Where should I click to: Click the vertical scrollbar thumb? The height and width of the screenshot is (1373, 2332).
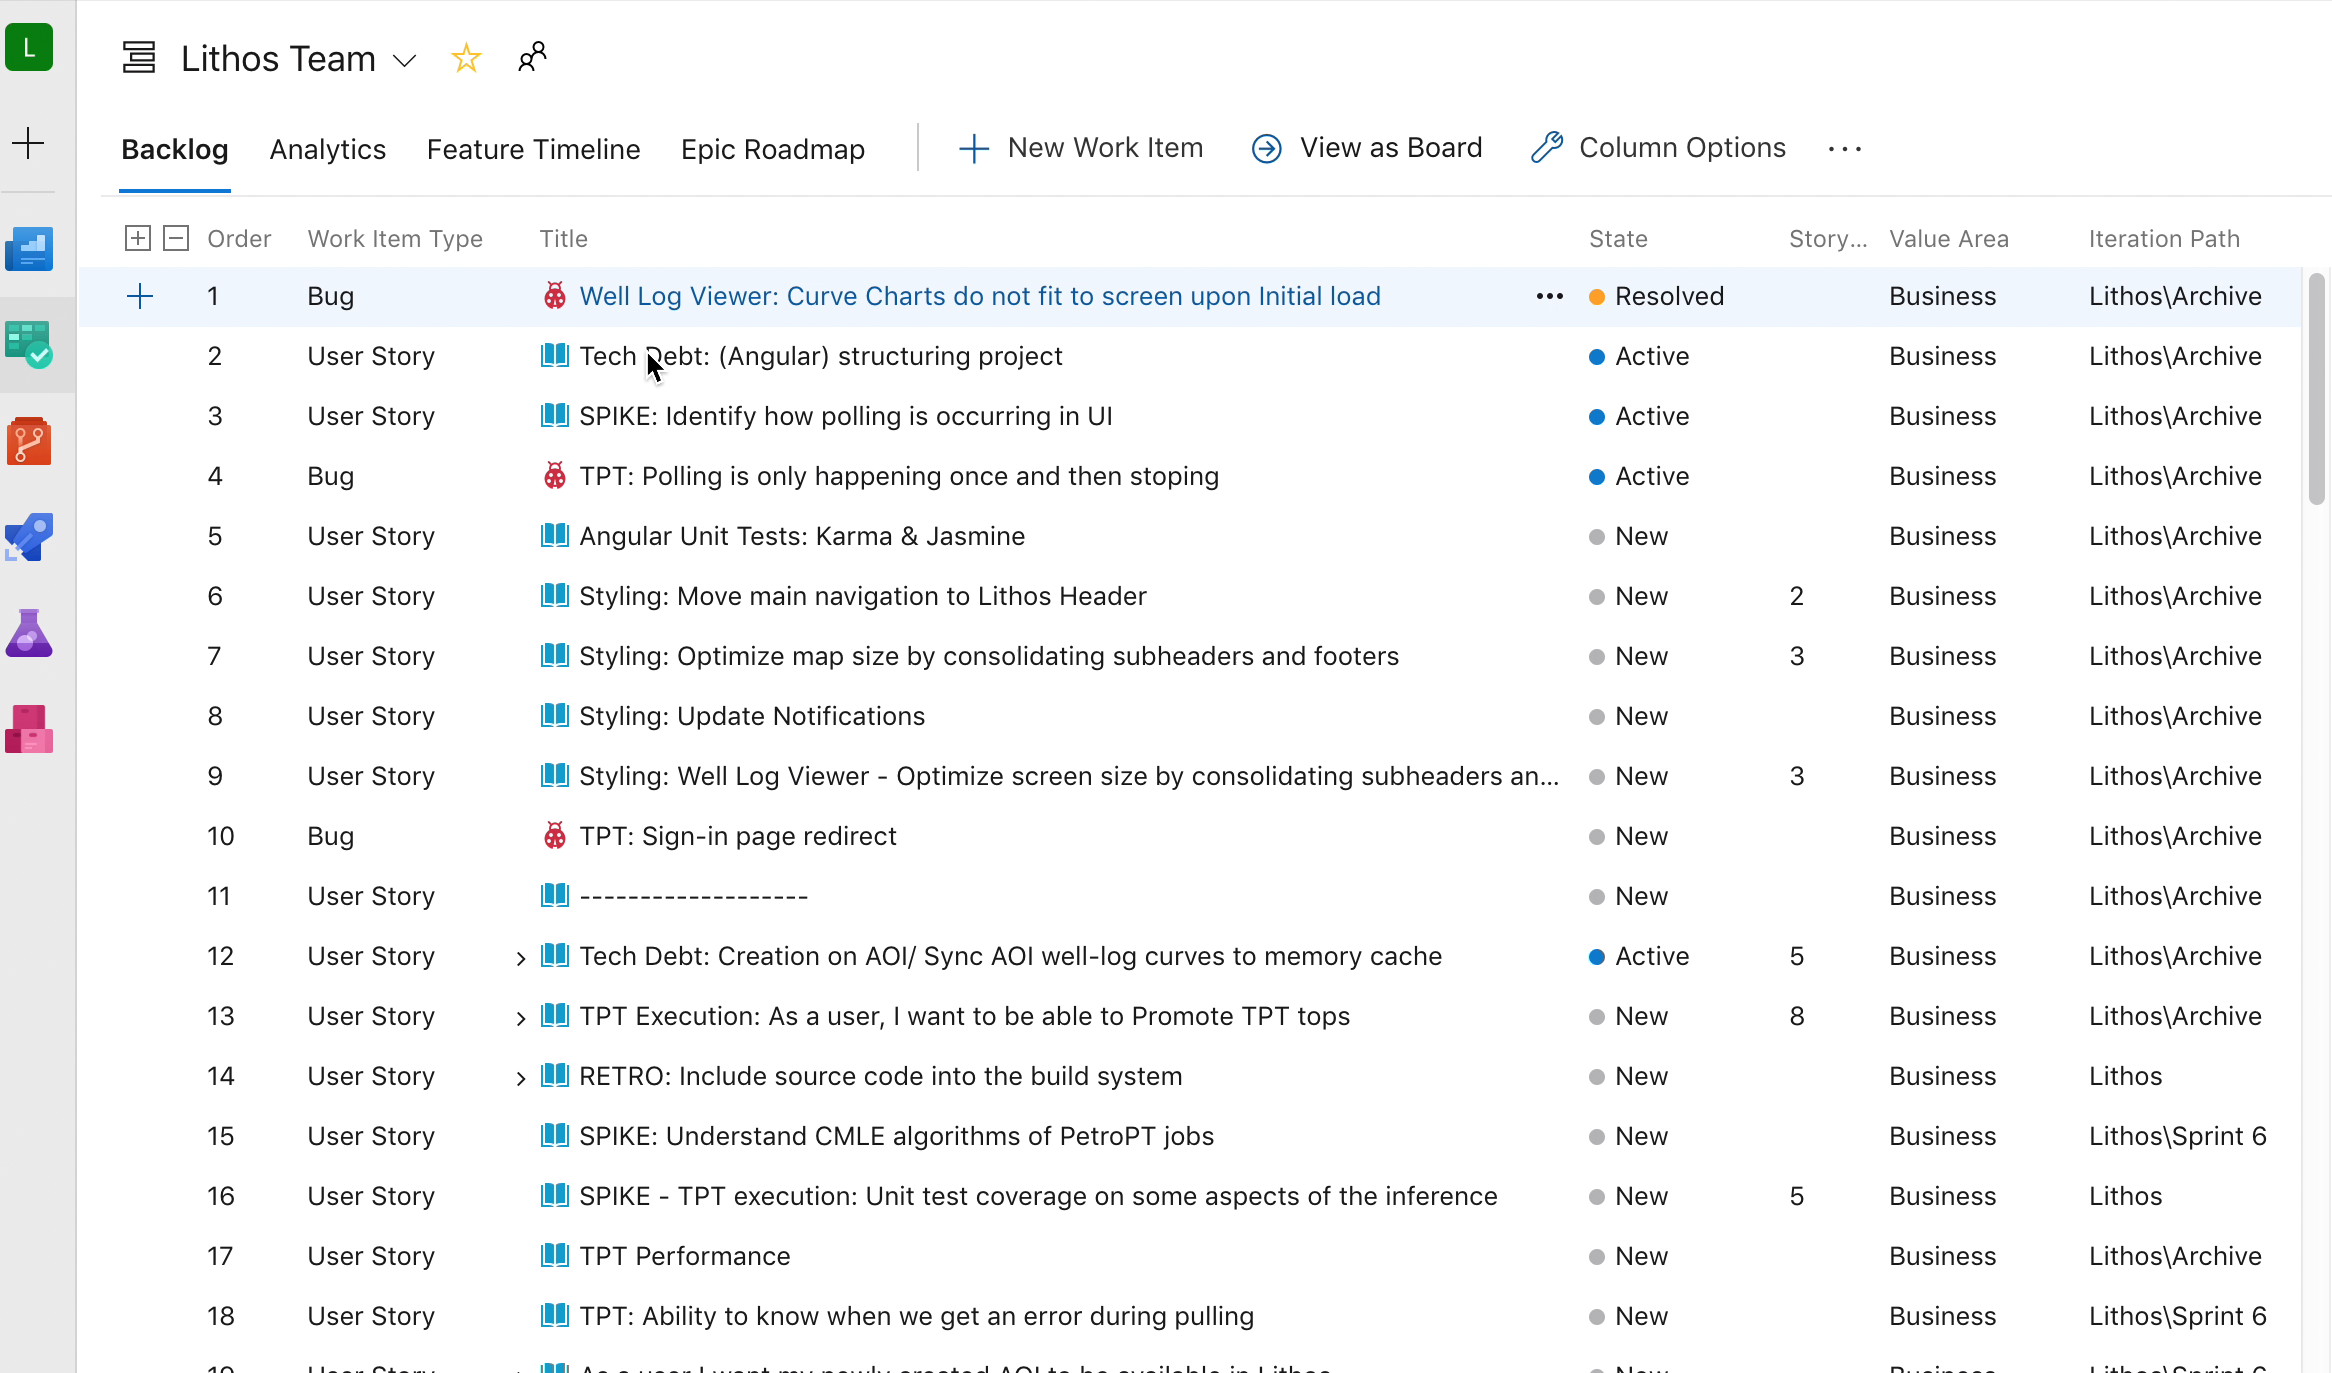click(2316, 390)
